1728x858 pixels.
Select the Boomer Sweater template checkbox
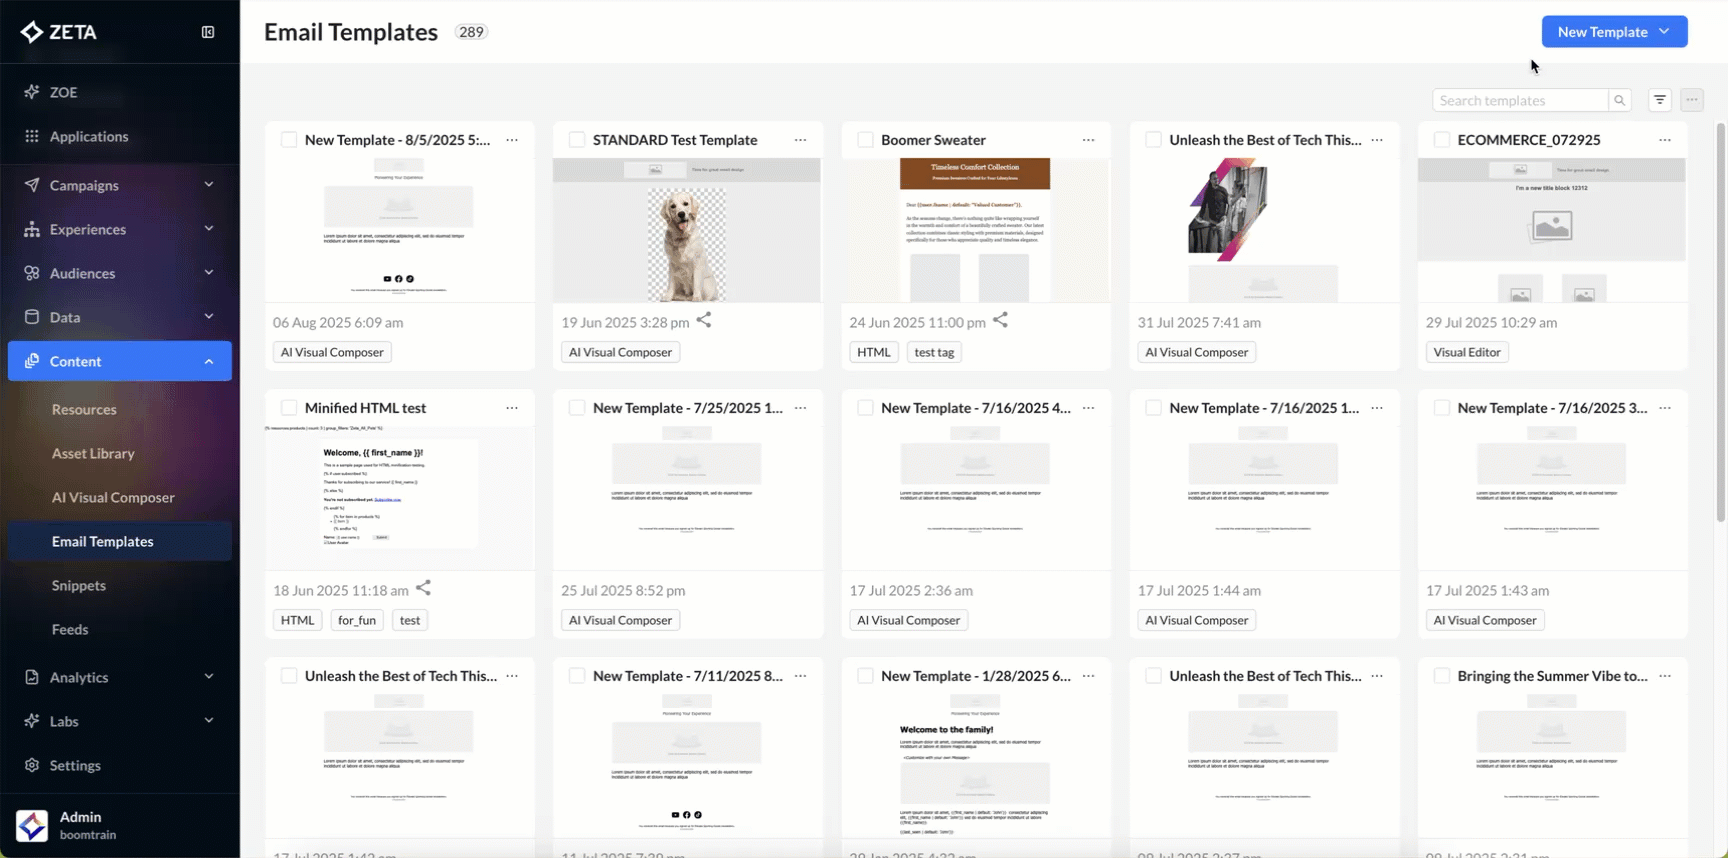[865, 140]
